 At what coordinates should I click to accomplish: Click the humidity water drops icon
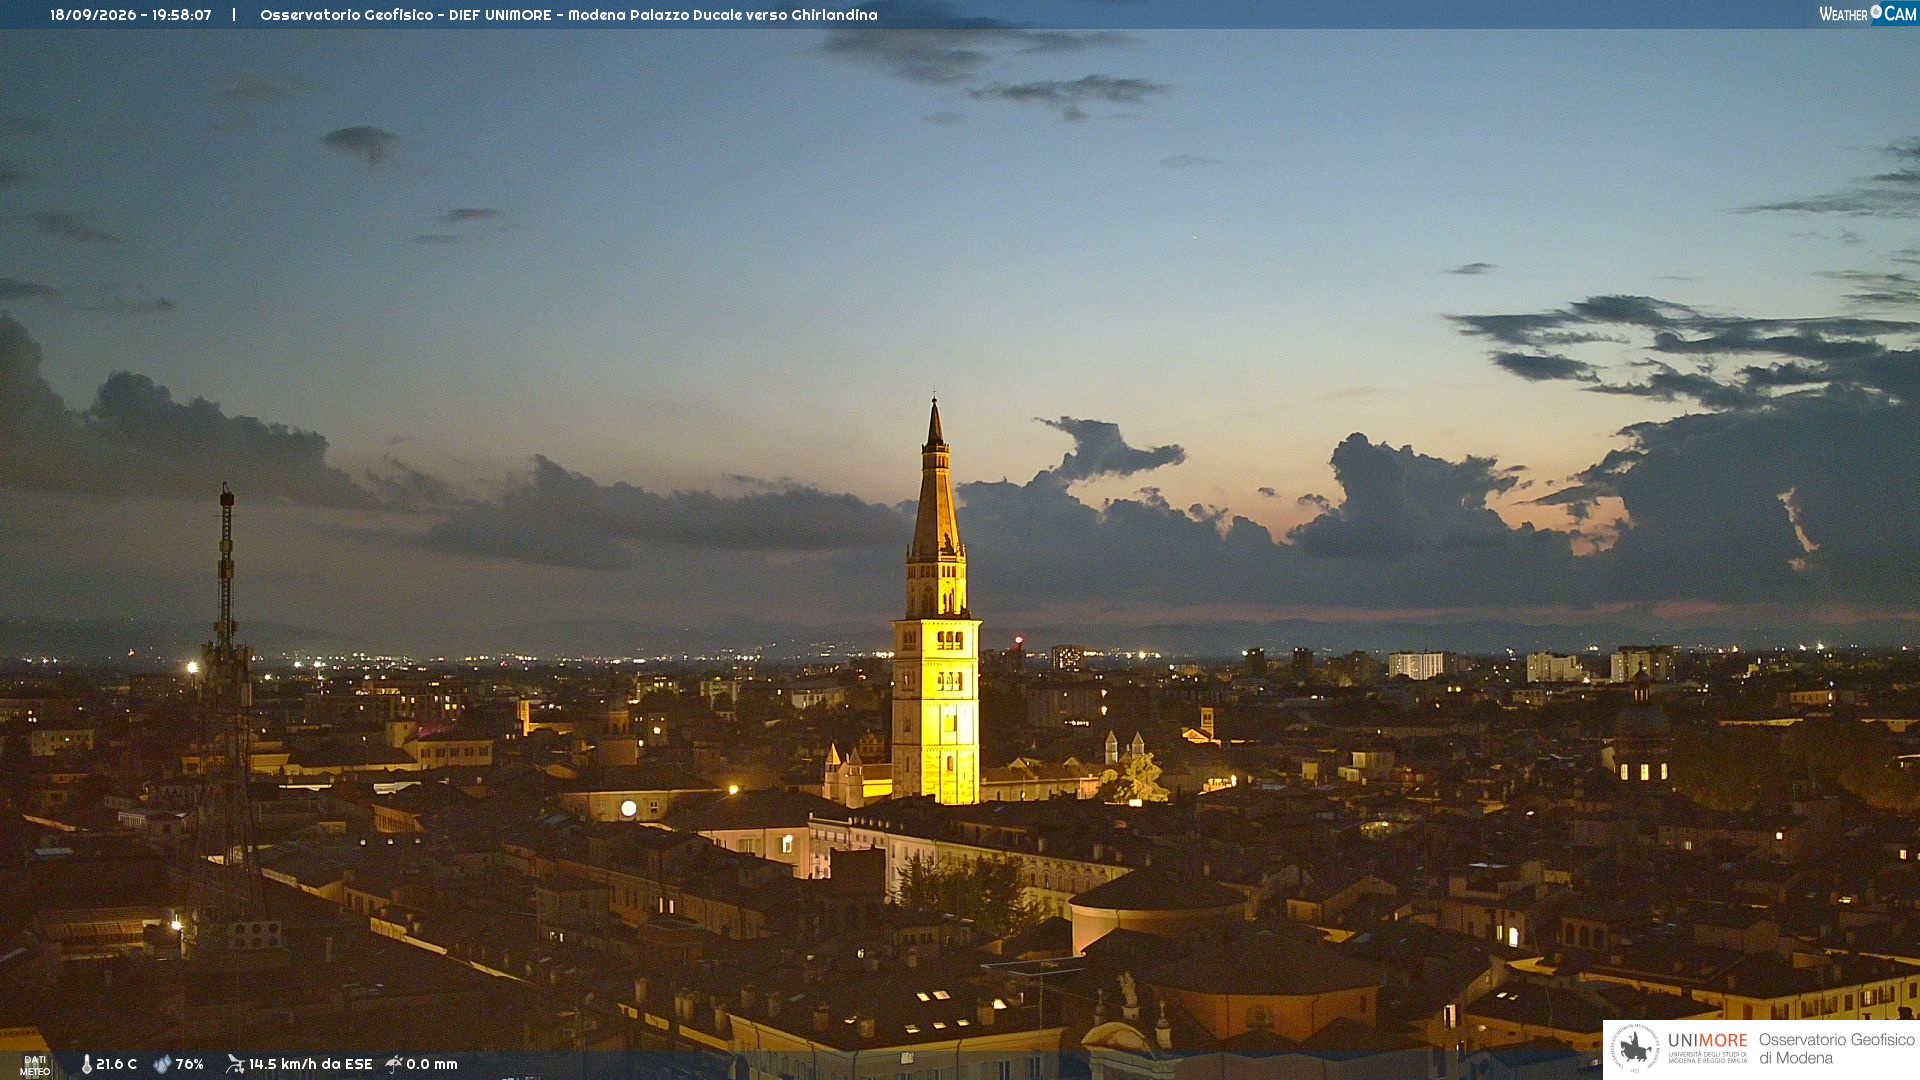(x=162, y=1064)
